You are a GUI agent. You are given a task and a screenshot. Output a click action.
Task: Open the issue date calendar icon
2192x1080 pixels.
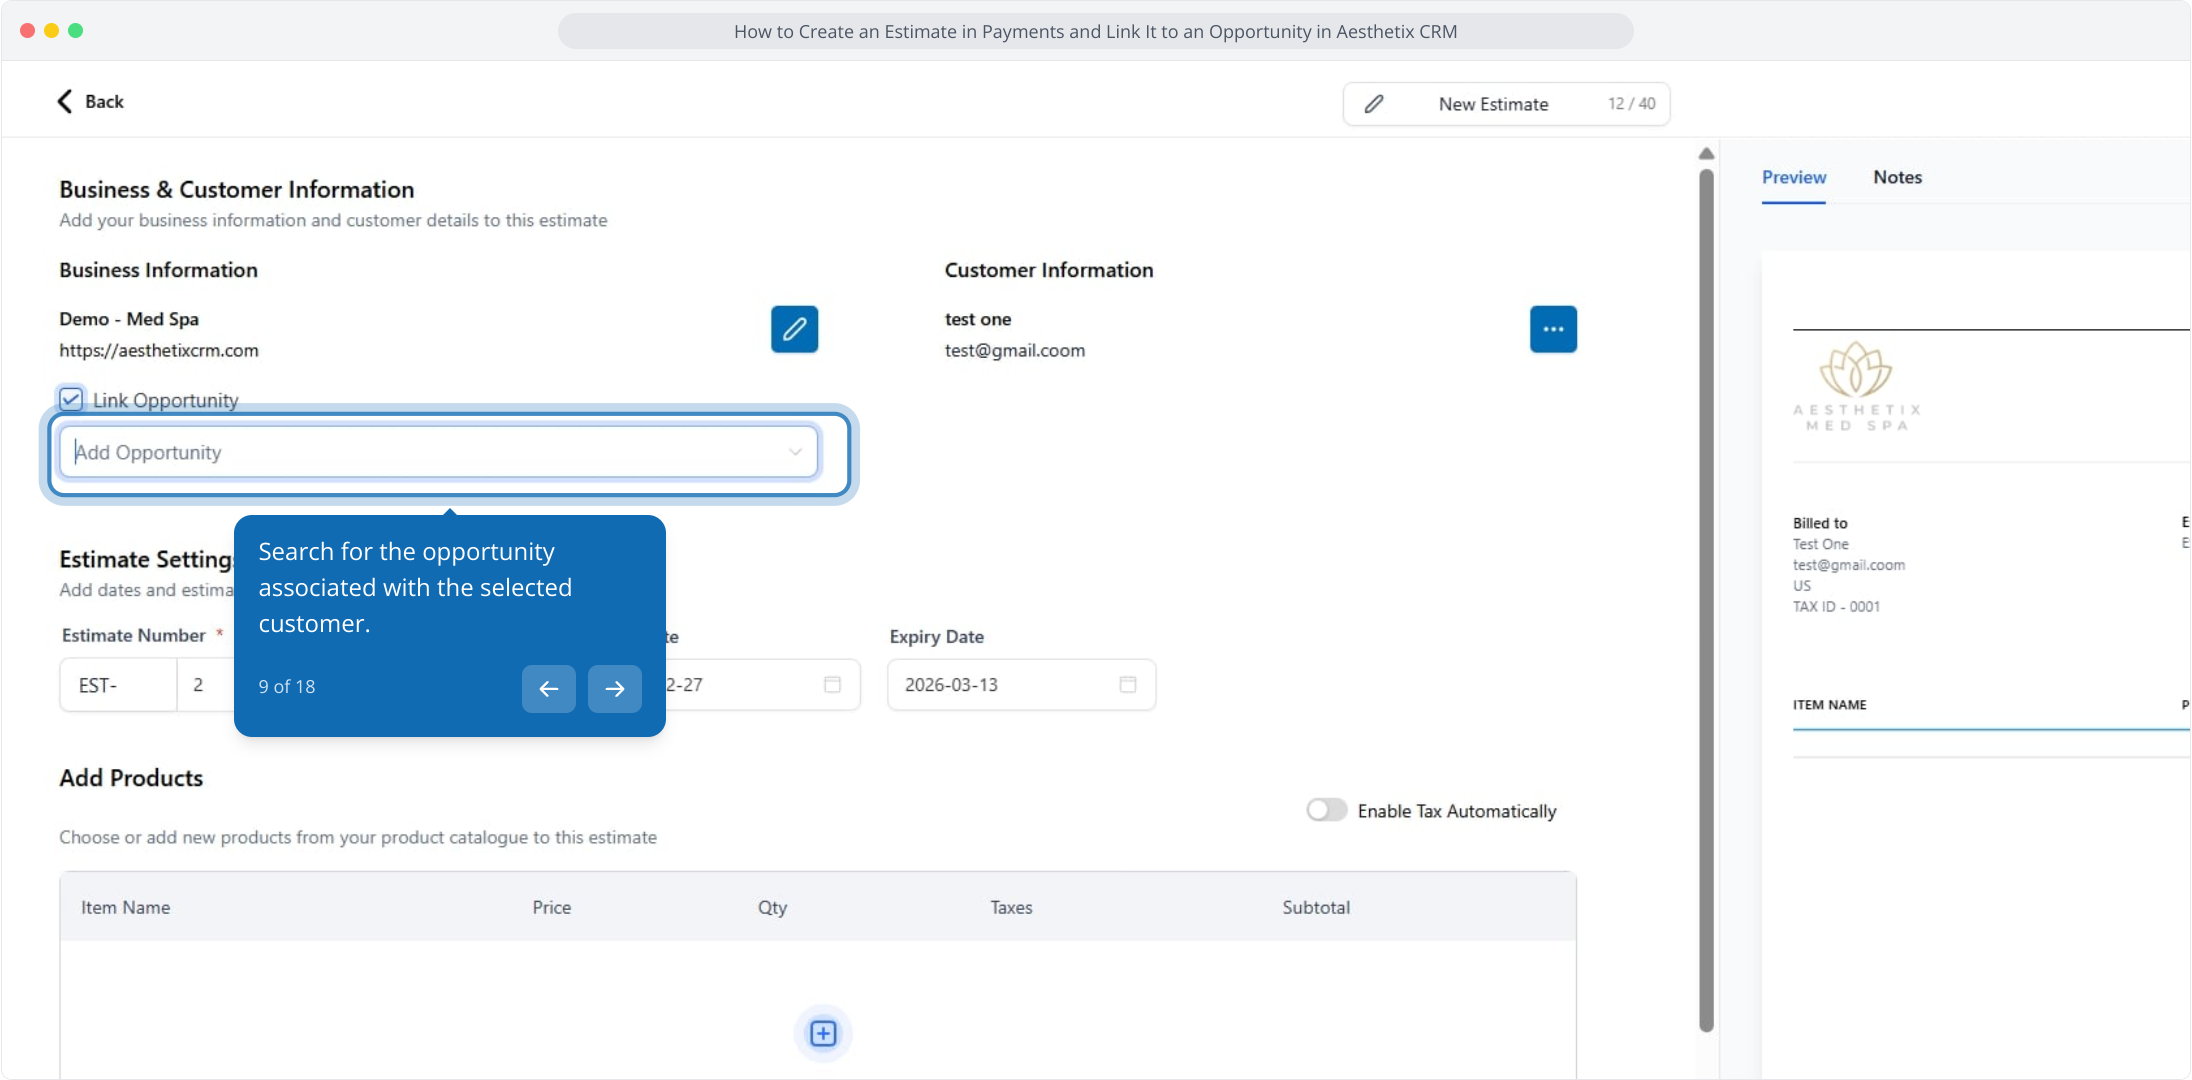(832, 685)
